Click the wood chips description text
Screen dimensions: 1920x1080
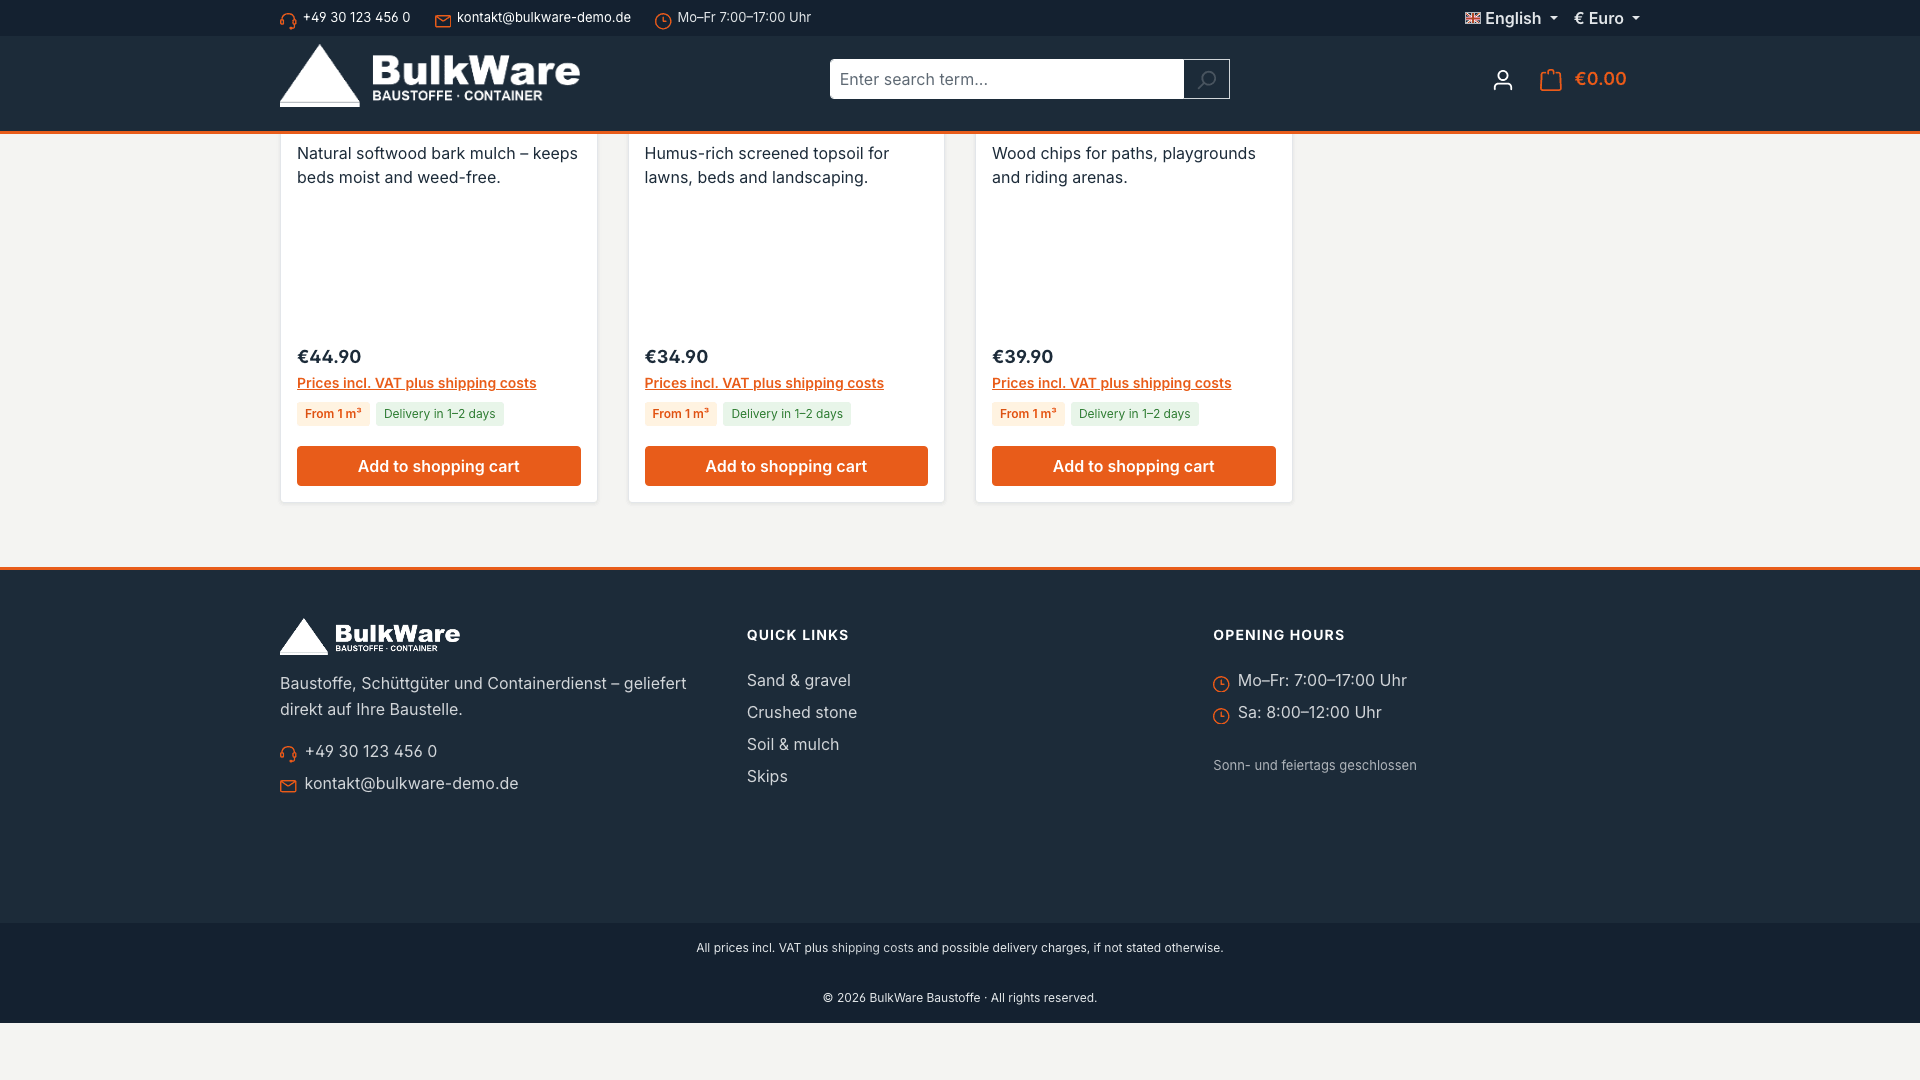point(1123,165)
